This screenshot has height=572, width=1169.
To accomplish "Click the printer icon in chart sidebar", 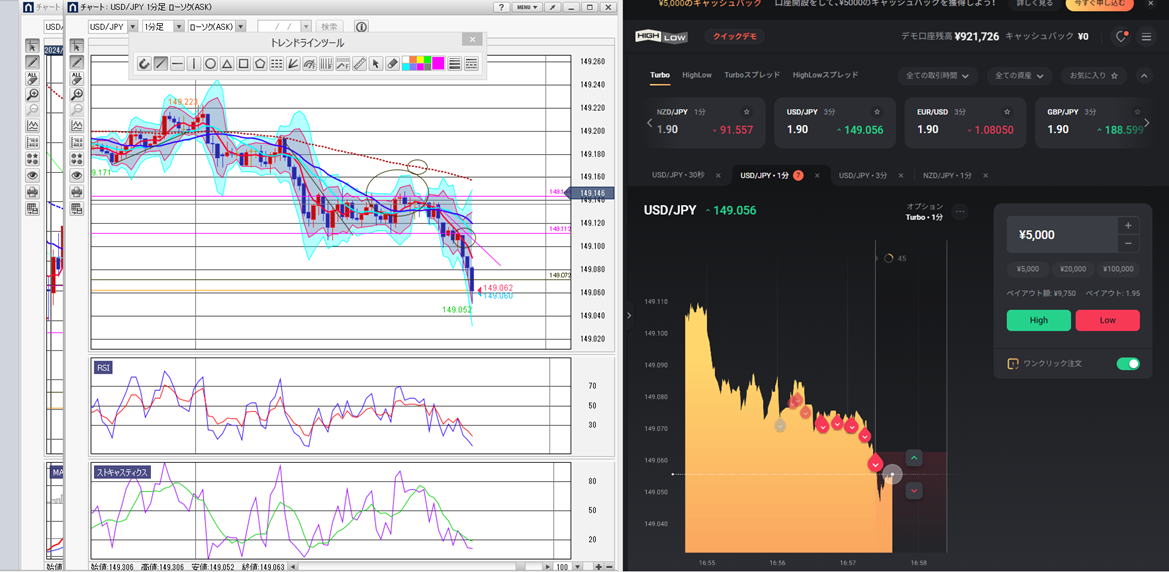I will click(x=76, y=191).
